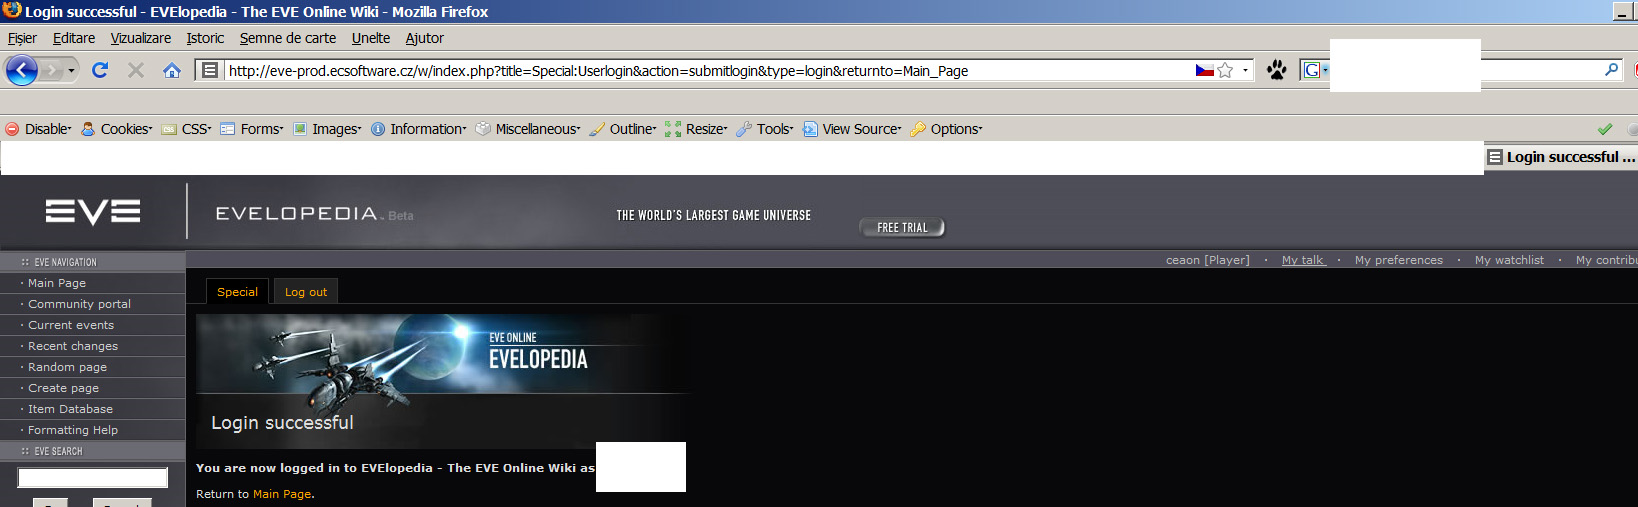Image resolution: width=1638 pixels, height=507 pixels.
Task: Open the Options toolbar dropdown
Action: tap(946, 129)
